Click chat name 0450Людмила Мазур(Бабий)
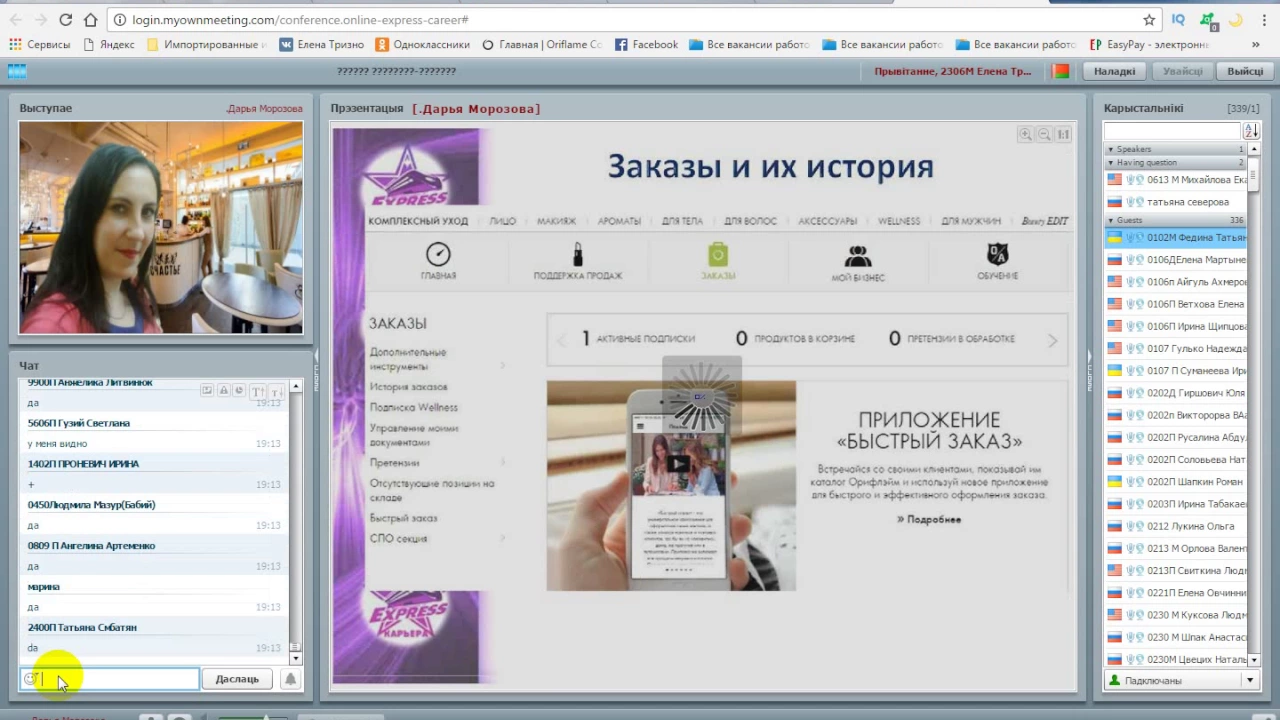Screen dimensions: 1280x720 (91, 505)
